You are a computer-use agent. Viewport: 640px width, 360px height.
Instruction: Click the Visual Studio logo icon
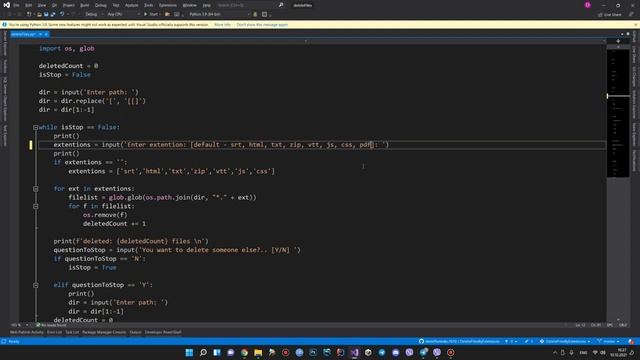tap(6, 5)
